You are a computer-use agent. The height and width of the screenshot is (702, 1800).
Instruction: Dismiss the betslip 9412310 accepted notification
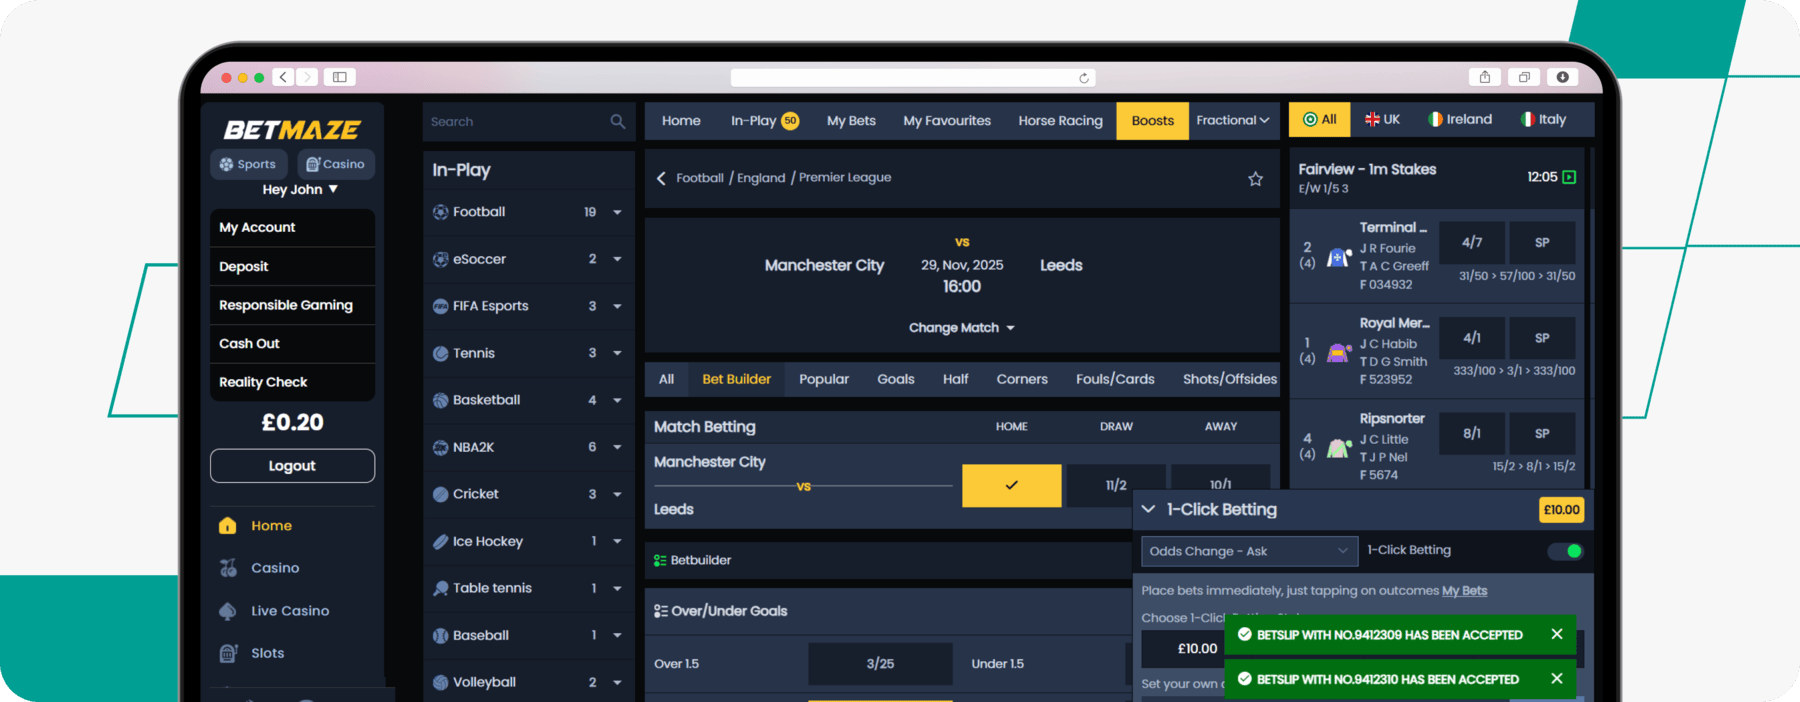pos(1557,678)
